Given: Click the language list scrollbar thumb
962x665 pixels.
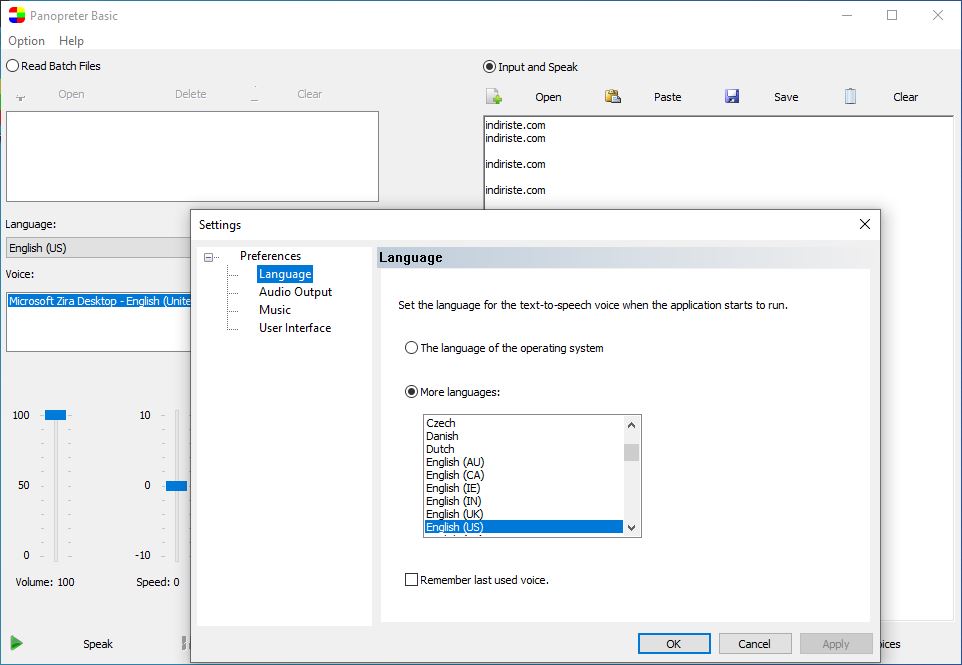Looking at the screenshot, I should [631, 452].
